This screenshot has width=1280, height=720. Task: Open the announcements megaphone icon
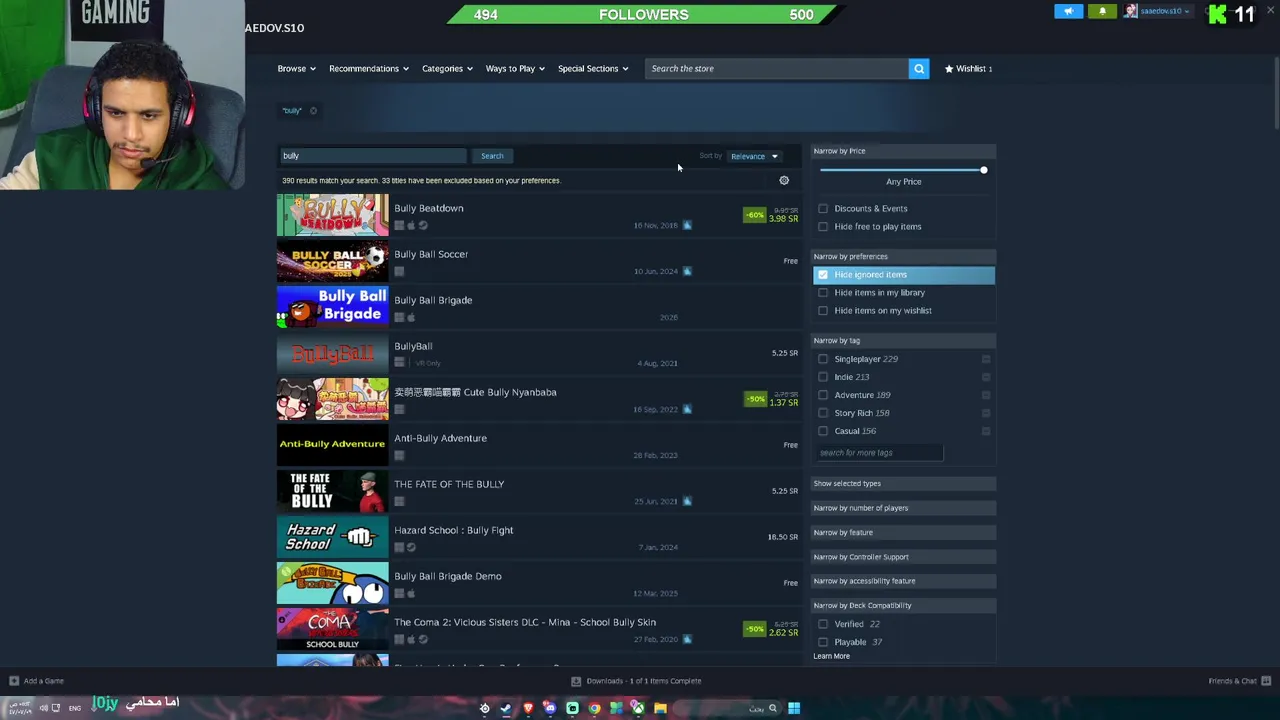[x=1068, y=11]
